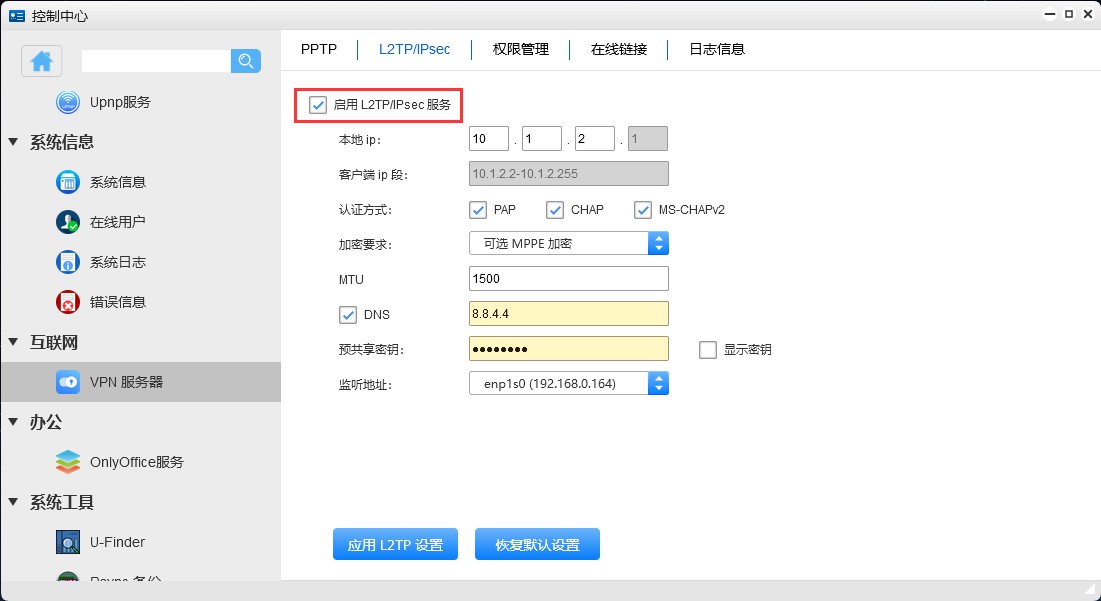The image size is (1101, 601).
Task: Open the Upnp服务 settings
Action: pyautogui.click(x=110, y=101)
